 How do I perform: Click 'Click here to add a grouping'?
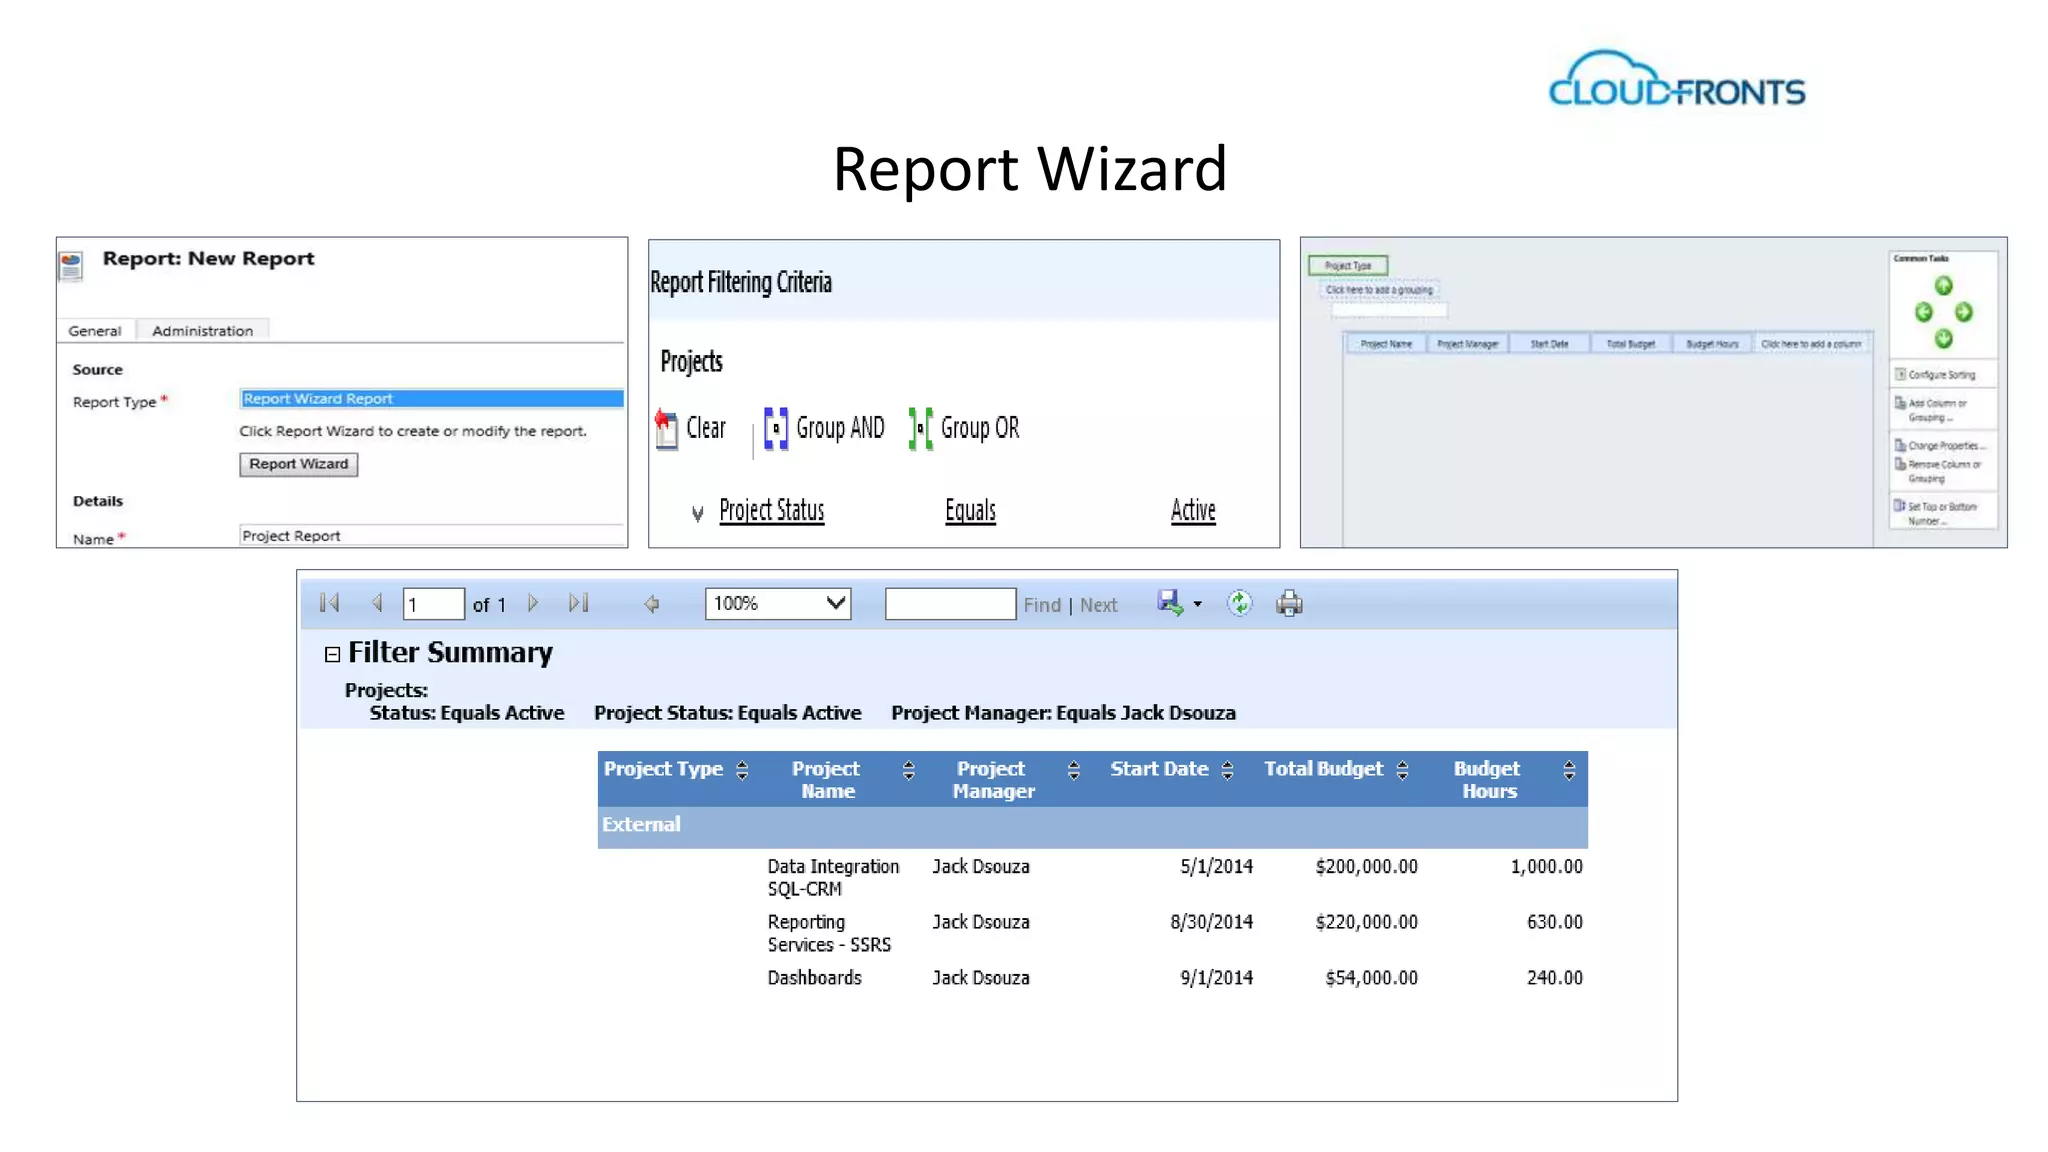tap(1379, 290)
